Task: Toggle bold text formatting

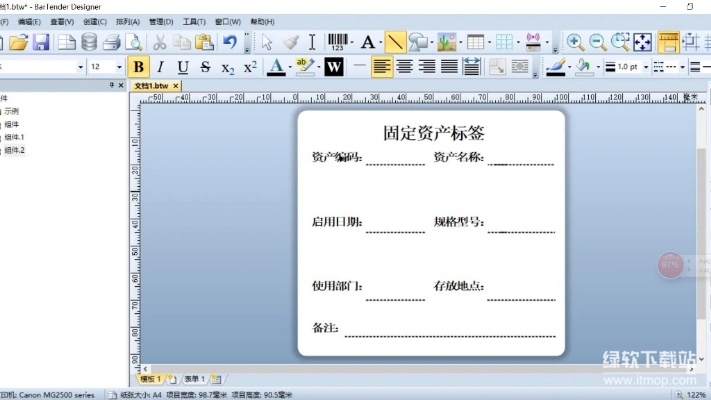Action: [138, 67]
